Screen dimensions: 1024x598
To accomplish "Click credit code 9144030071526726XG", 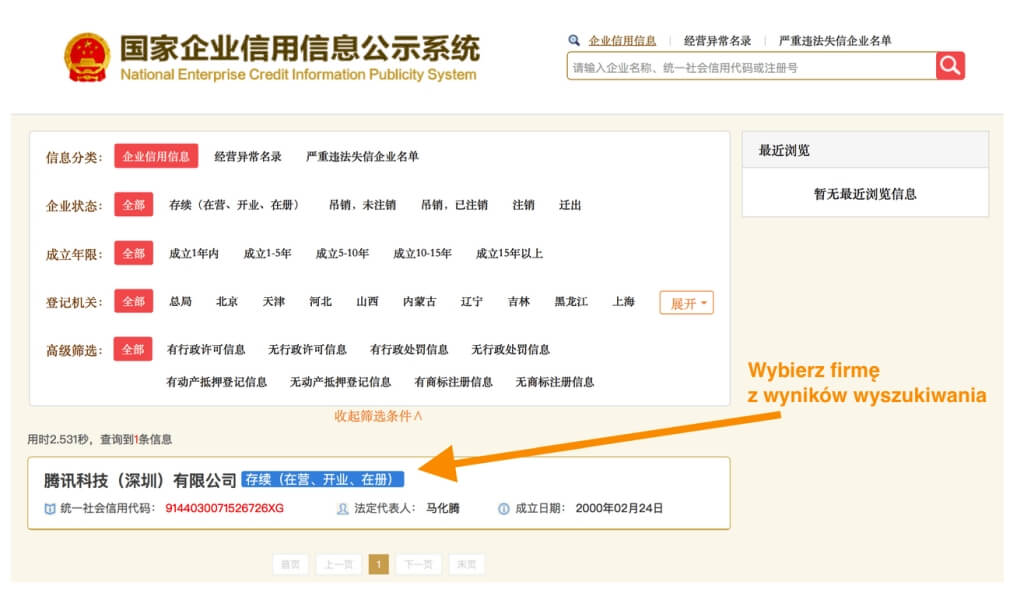I will pyautogui.click(x=224, y=509).
